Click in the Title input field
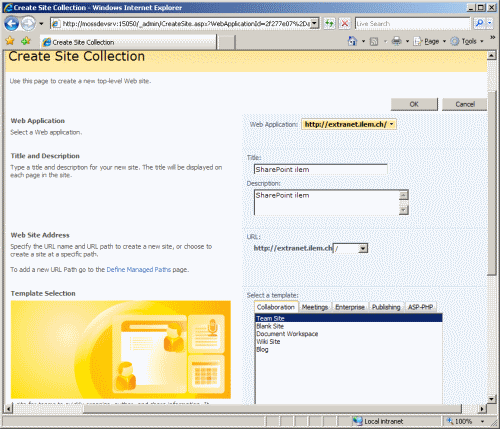The image size is (500, 429). (x=320, y=169)
